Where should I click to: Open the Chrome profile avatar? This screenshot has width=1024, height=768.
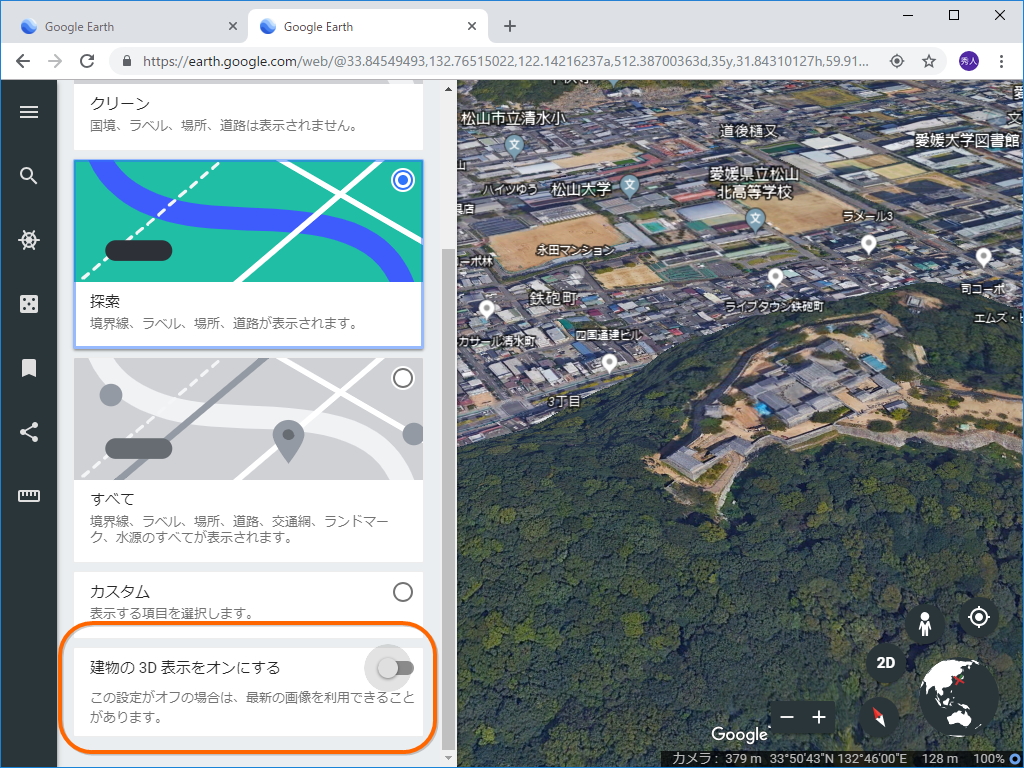[x=968, y=61]
